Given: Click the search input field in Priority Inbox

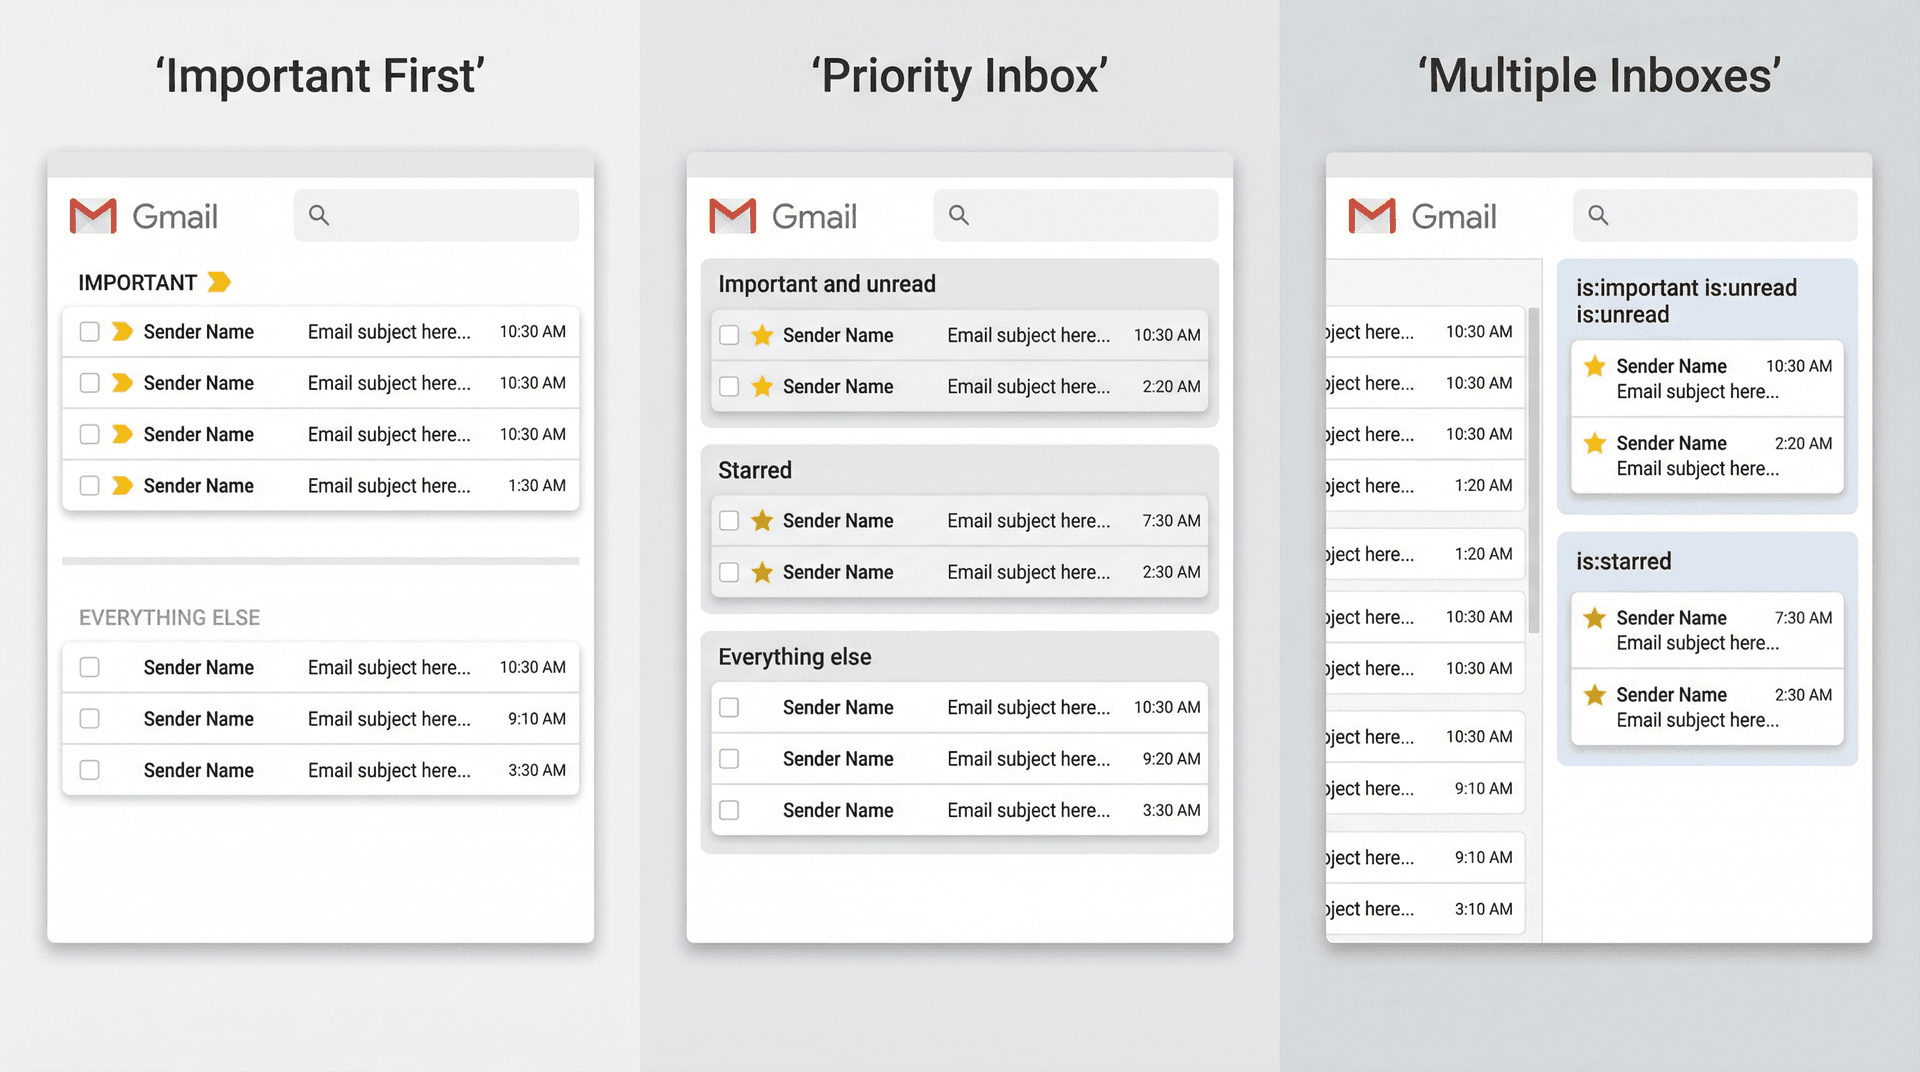Looking at the screenshot, I should tap(1075, 215).
